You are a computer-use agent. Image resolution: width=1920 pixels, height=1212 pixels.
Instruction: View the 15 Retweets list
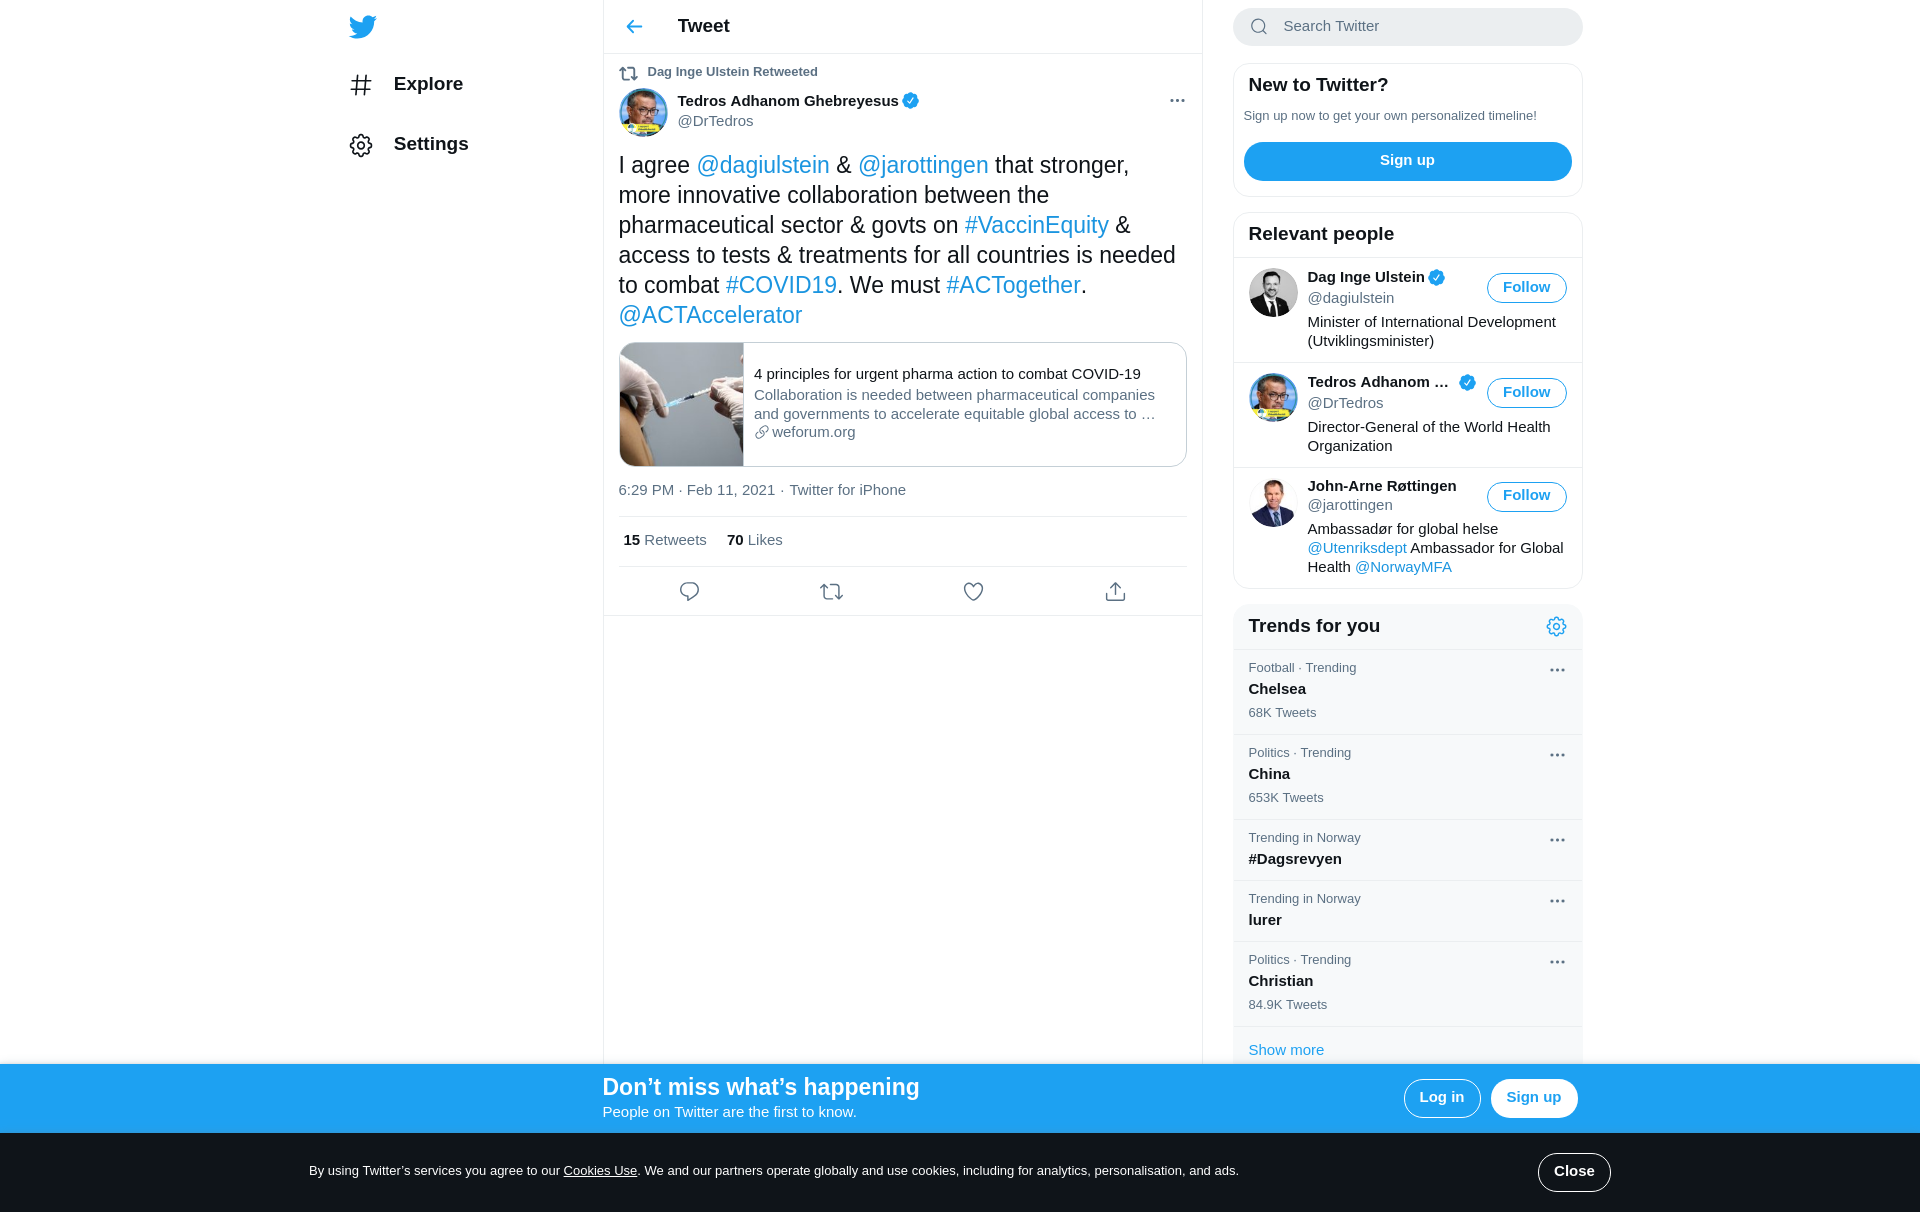[665, 540]
